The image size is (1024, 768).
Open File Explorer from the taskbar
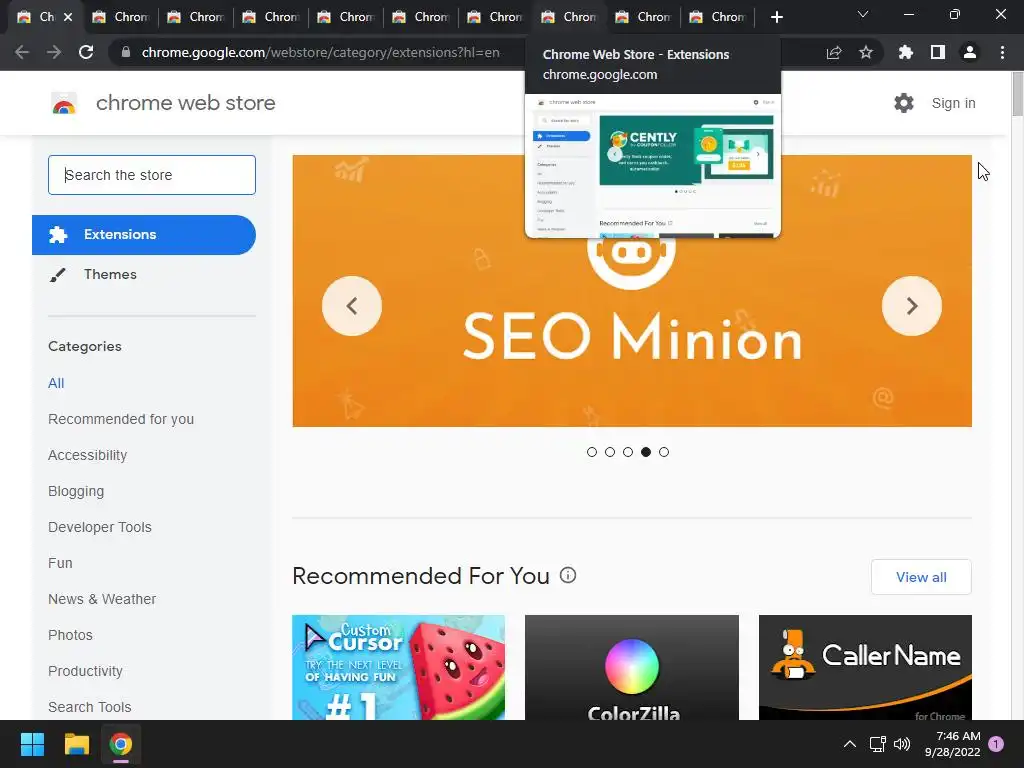[76, 744]
